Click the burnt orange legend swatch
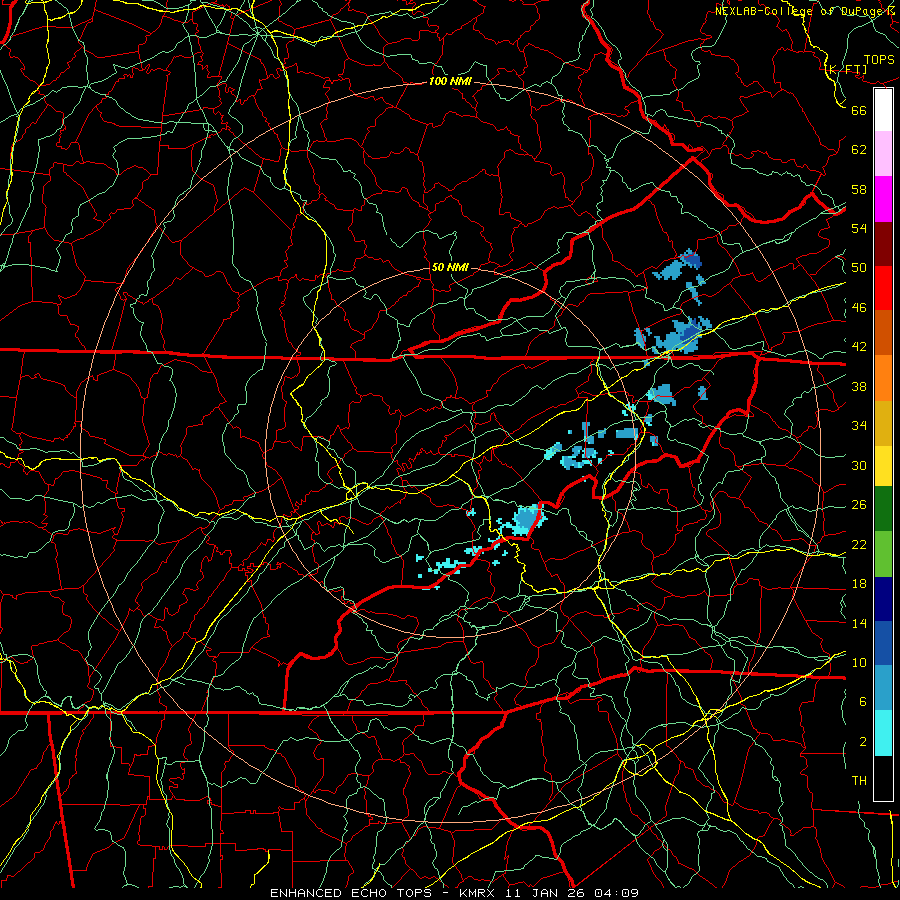The width and height of the screenshot is (900, 900). (x=883, y=332)
